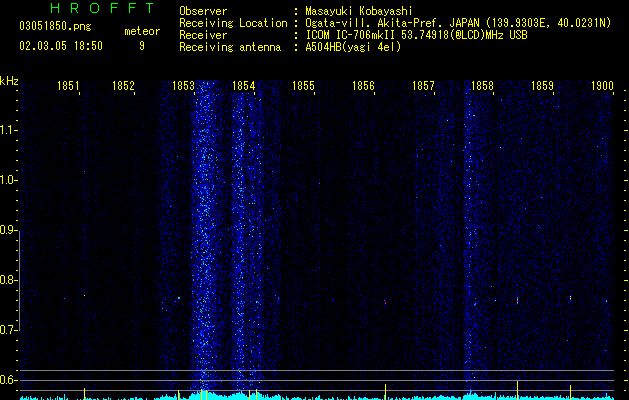Click the 1854 time axis label

243,85
